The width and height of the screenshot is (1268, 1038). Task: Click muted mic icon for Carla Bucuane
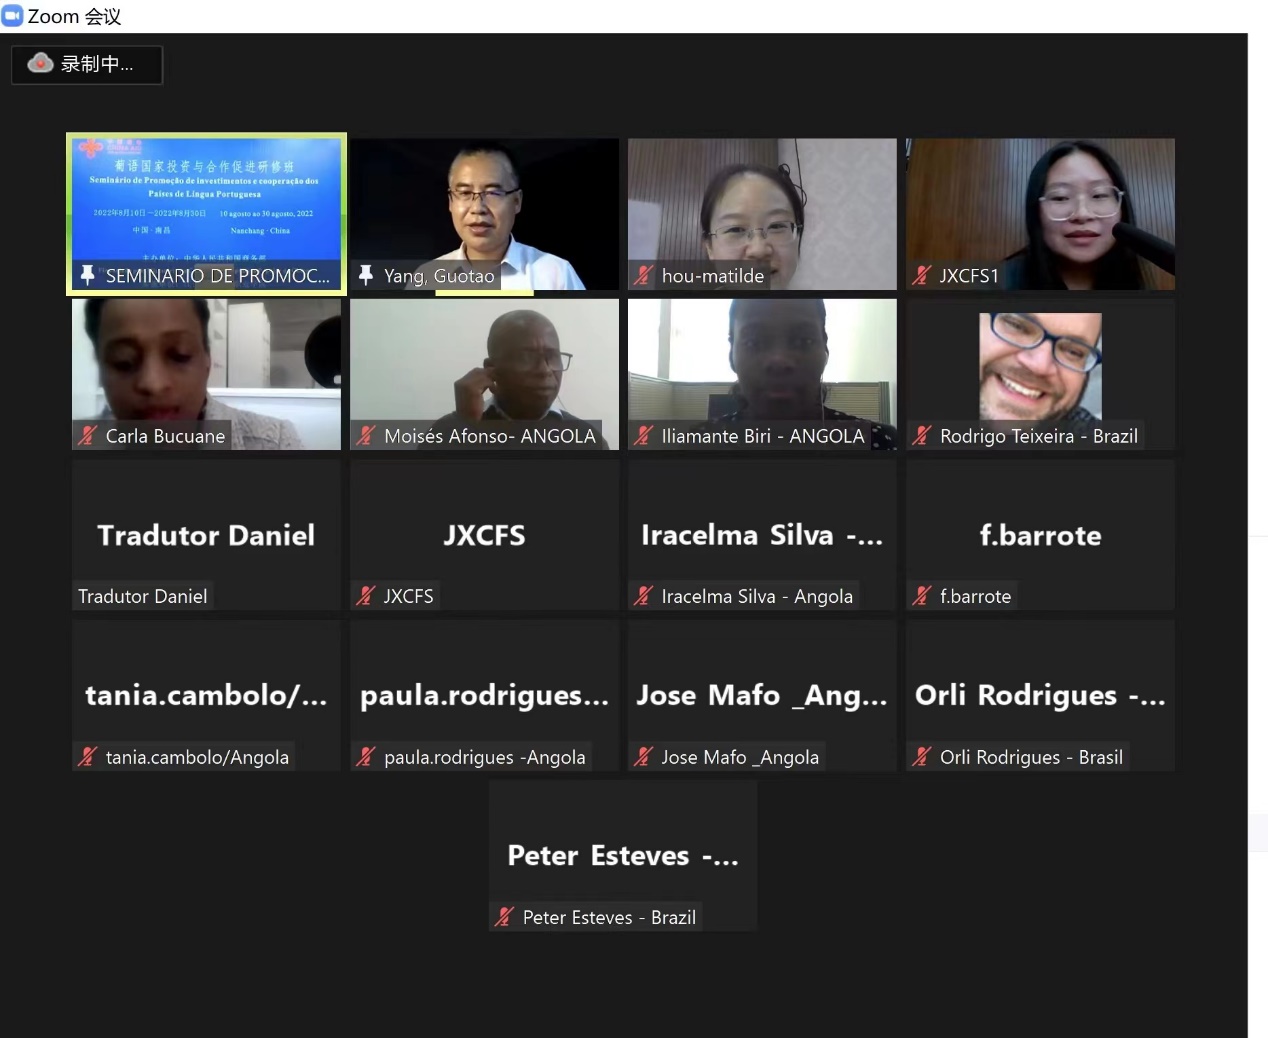click(x=88, y=435)
